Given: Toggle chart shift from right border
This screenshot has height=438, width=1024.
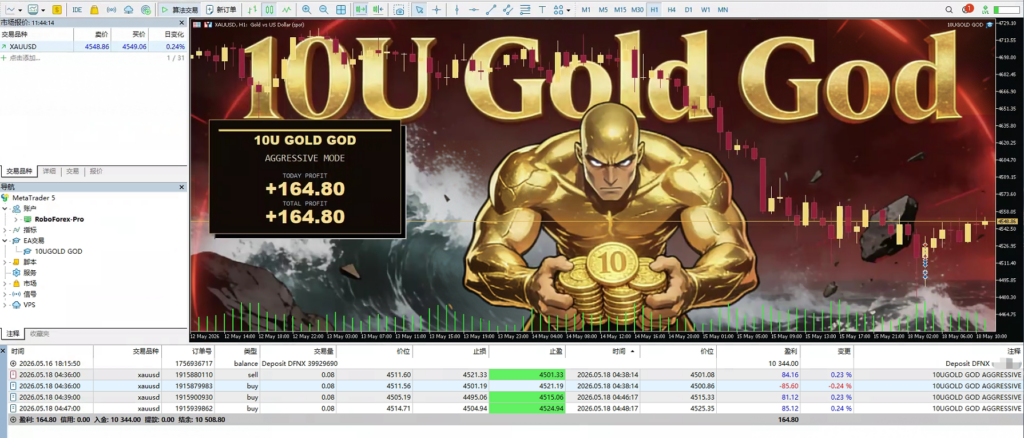Looking at the screenshot, I should 377,10.
